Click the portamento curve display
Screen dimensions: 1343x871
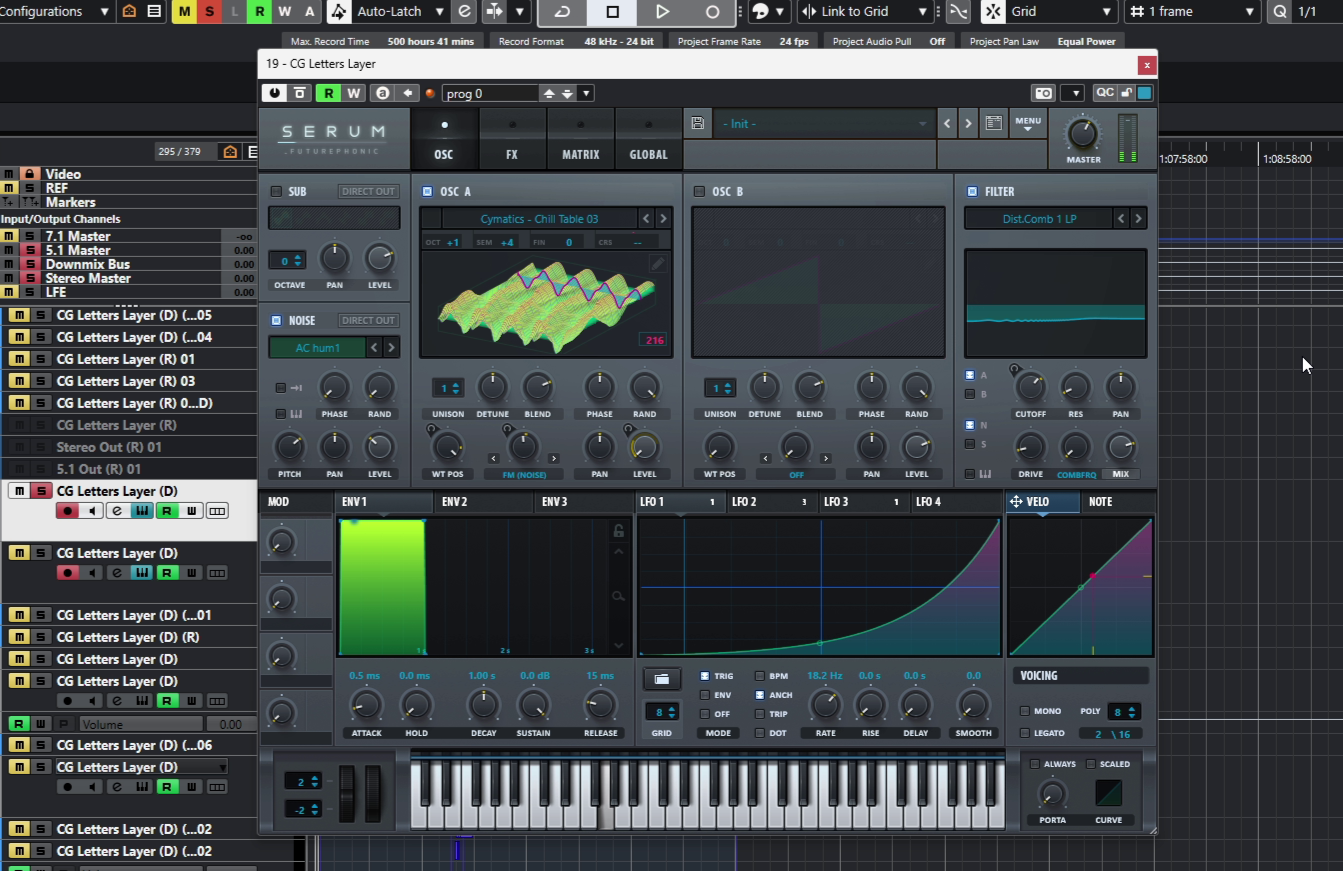(1108, 794)
